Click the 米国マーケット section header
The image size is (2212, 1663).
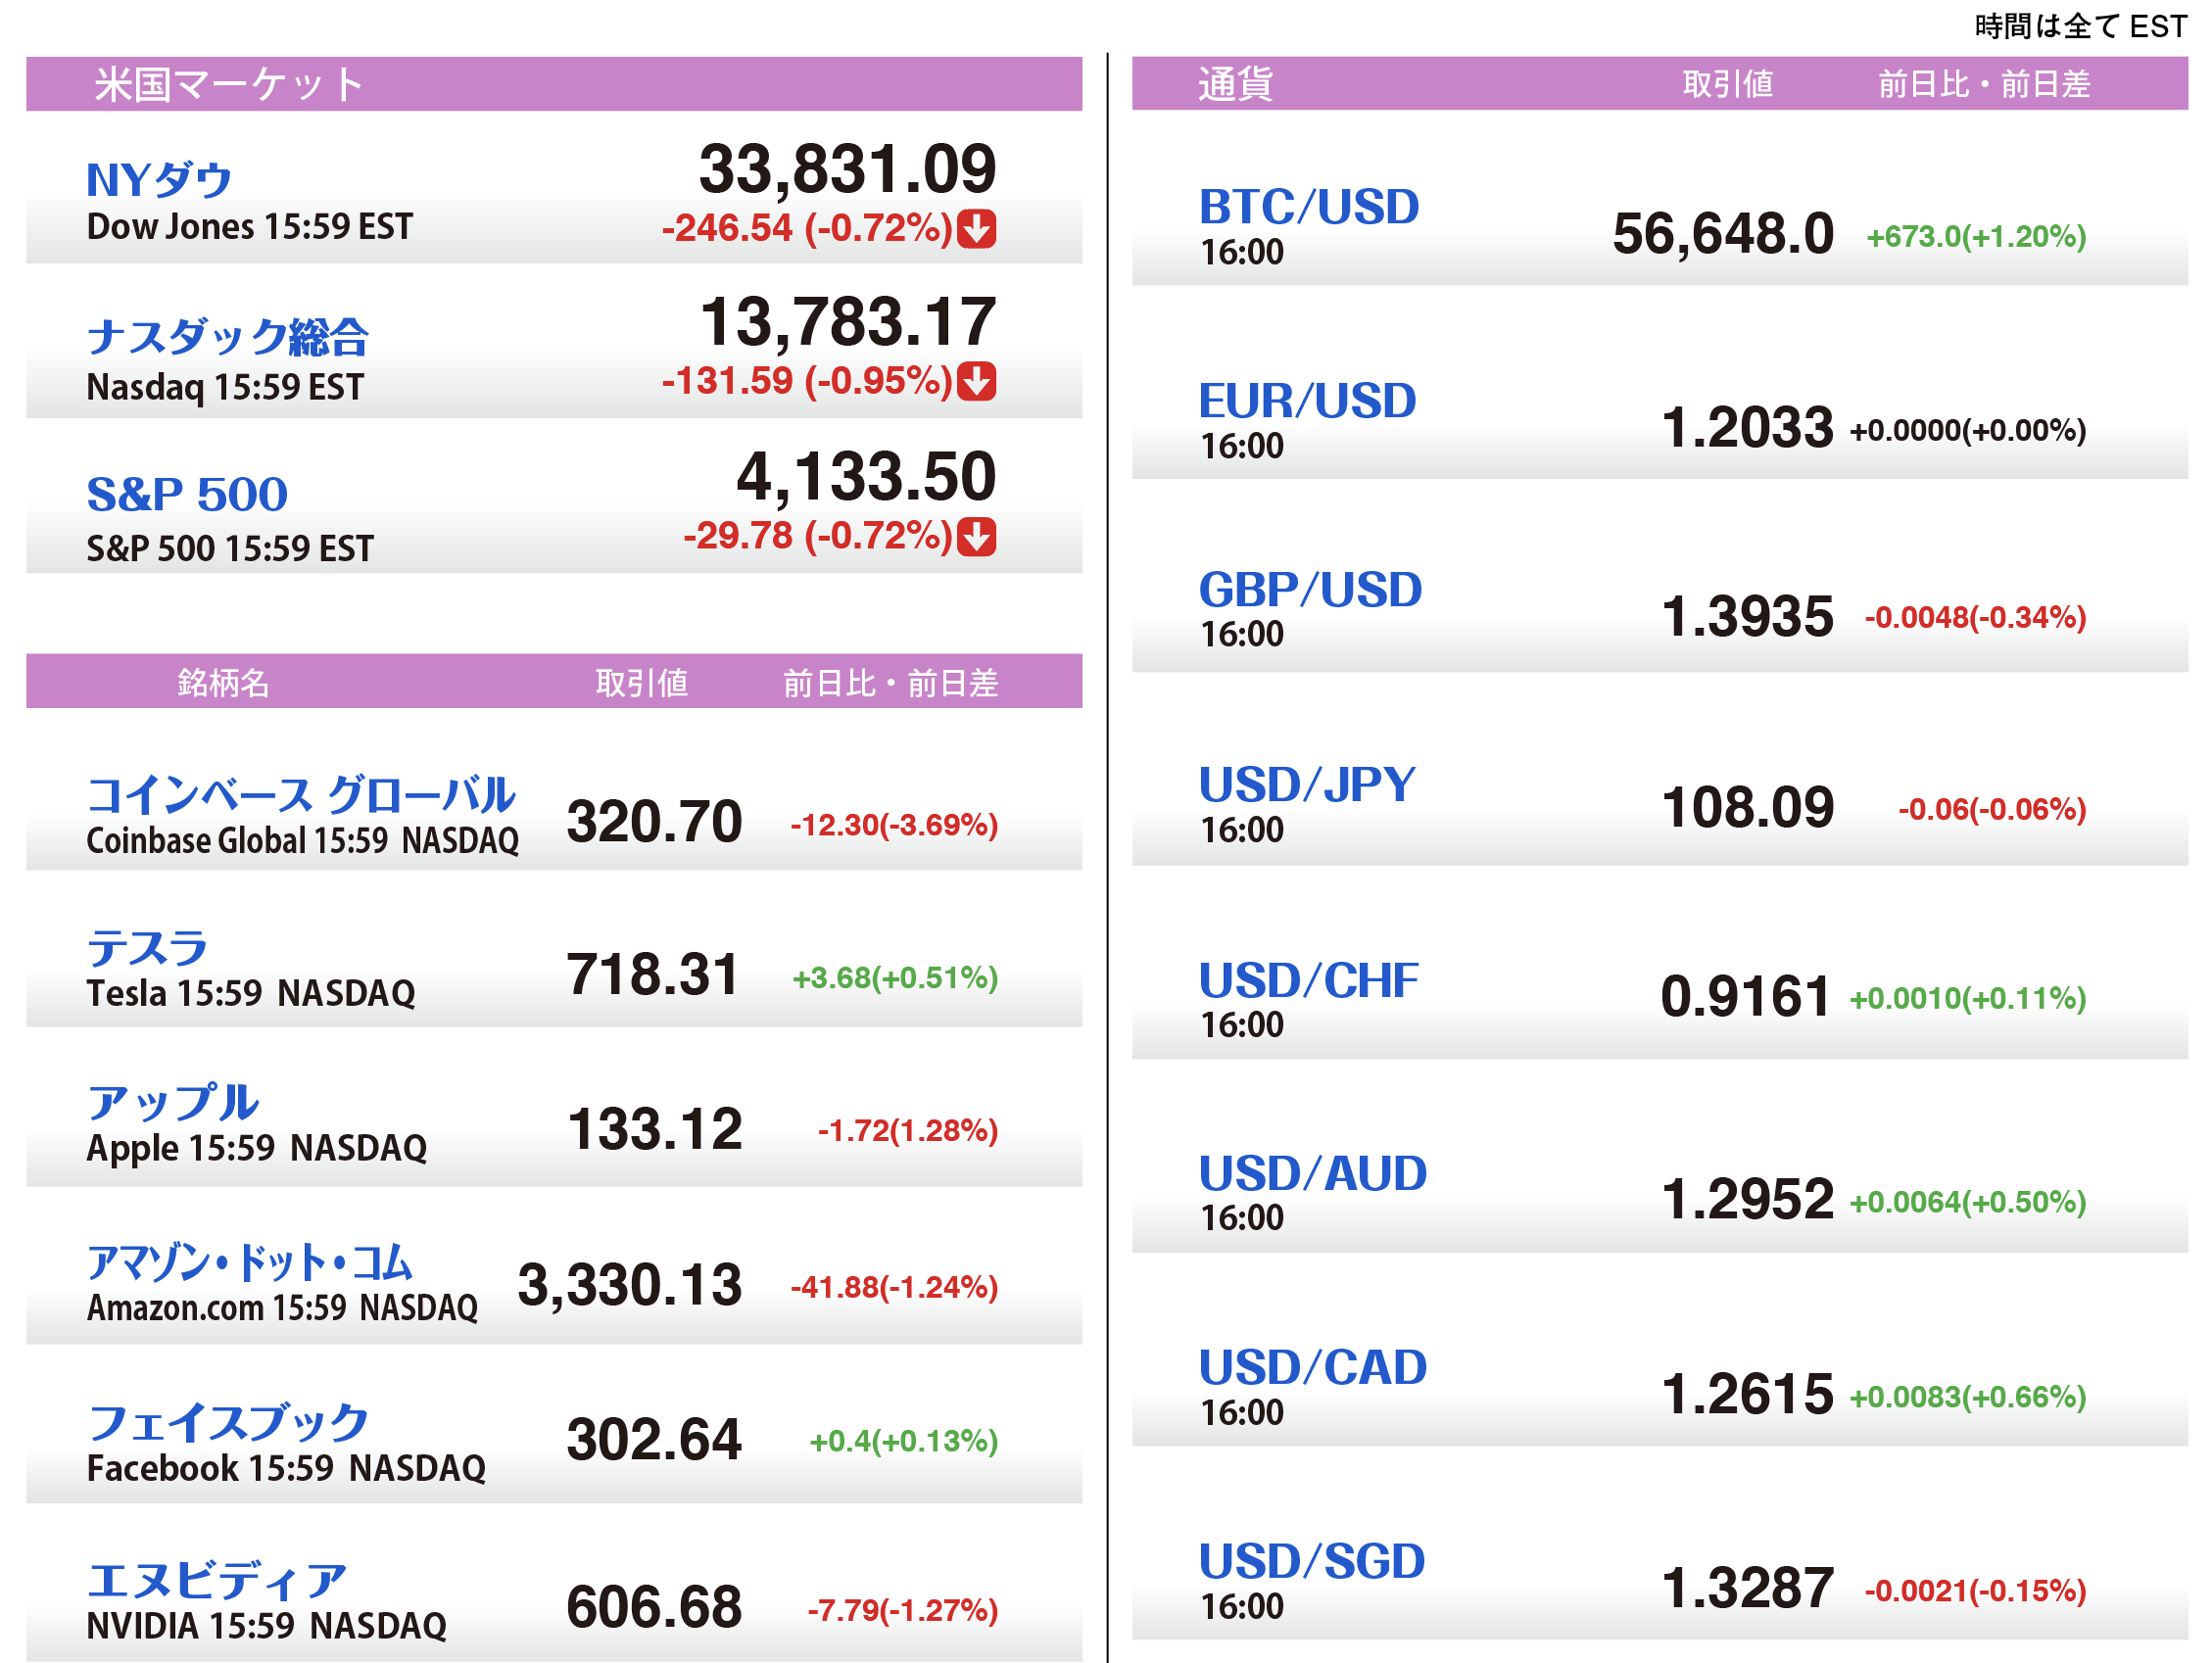click(x=228, y=84)
